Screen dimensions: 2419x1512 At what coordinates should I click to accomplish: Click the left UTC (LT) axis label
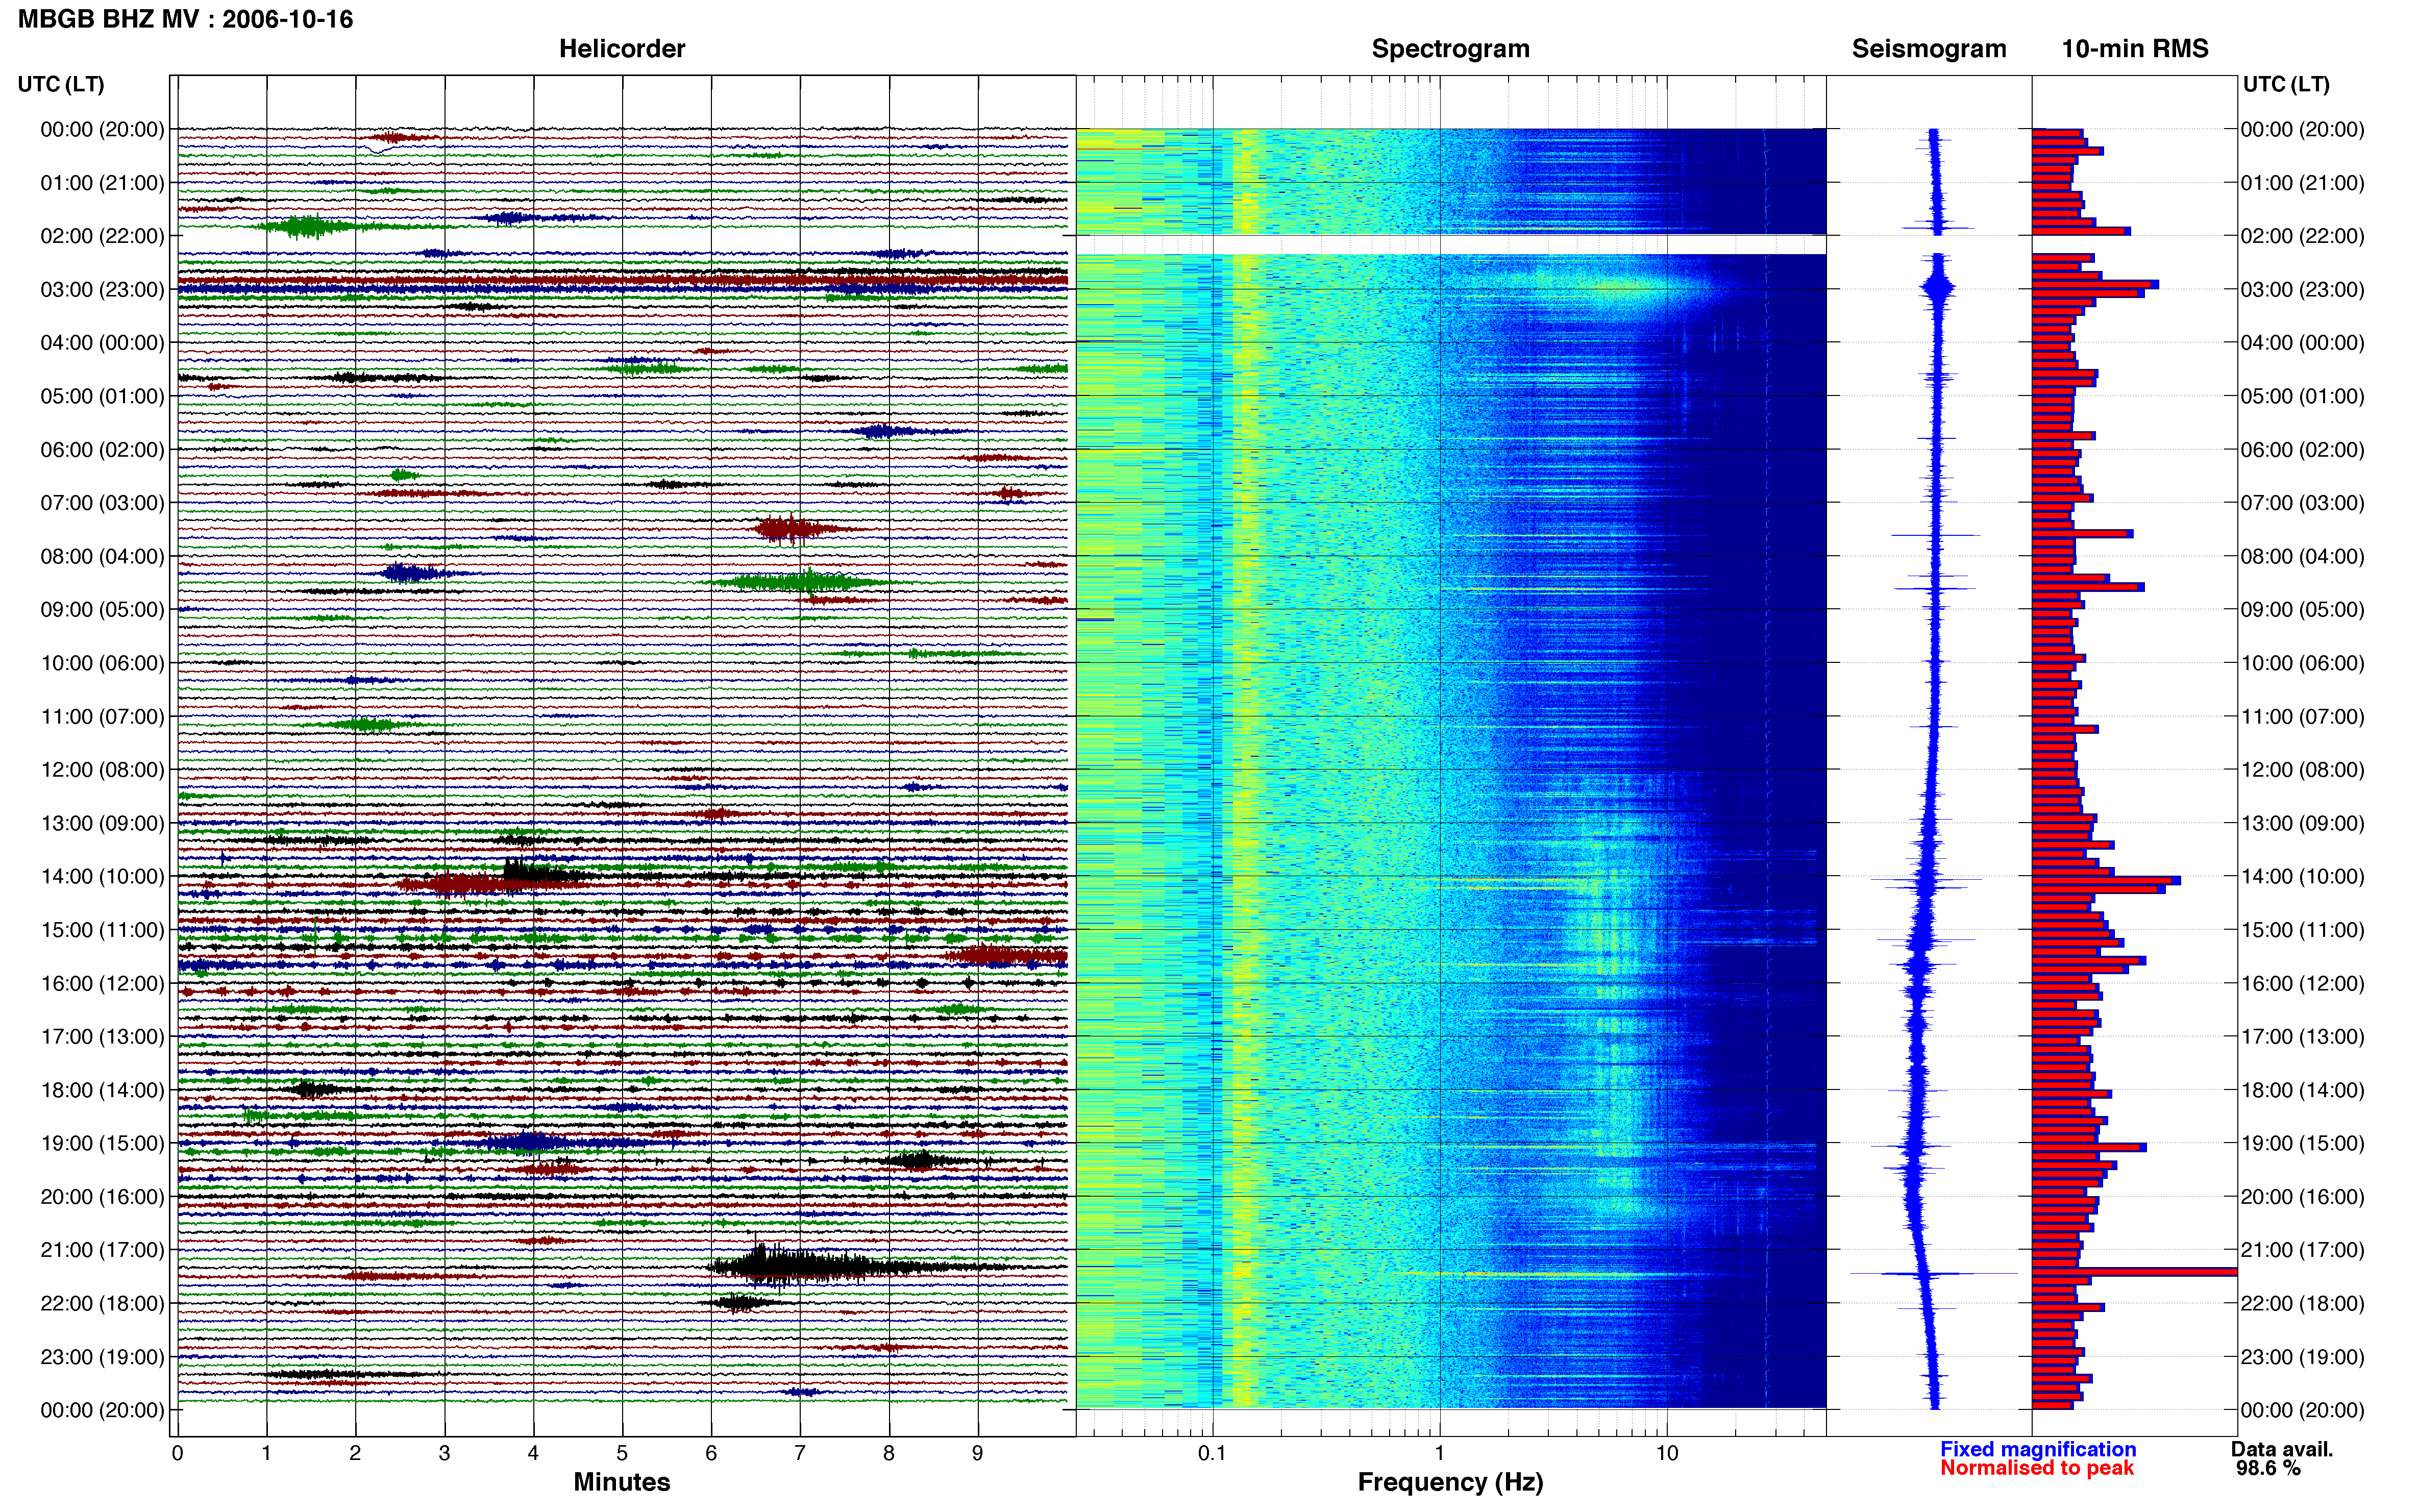click(x=61, y=84)
